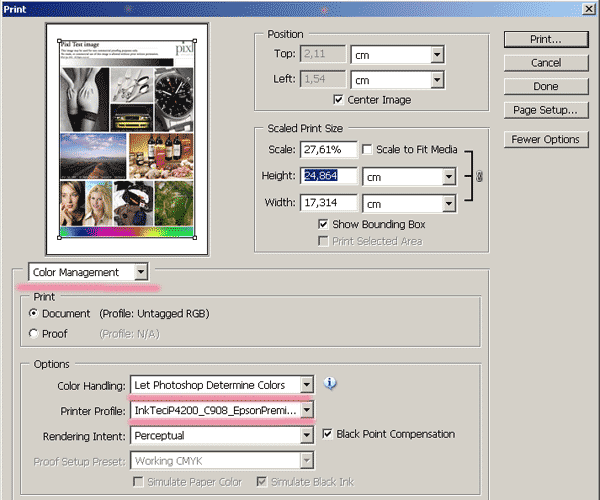Open the Top position units dropdown

pyautogui.click(x=437, y=55)
